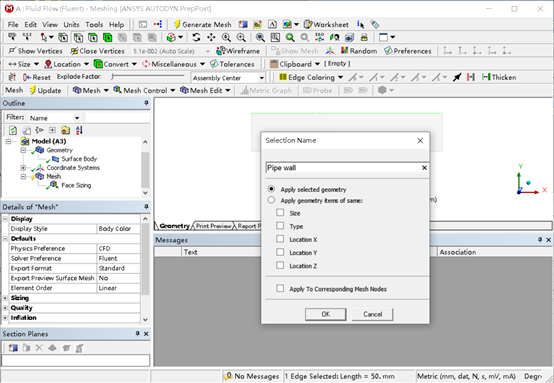Viewport: 554px width, 383px height.
Task: Click the Update lightning icon
Action: [x=33, y=90]
